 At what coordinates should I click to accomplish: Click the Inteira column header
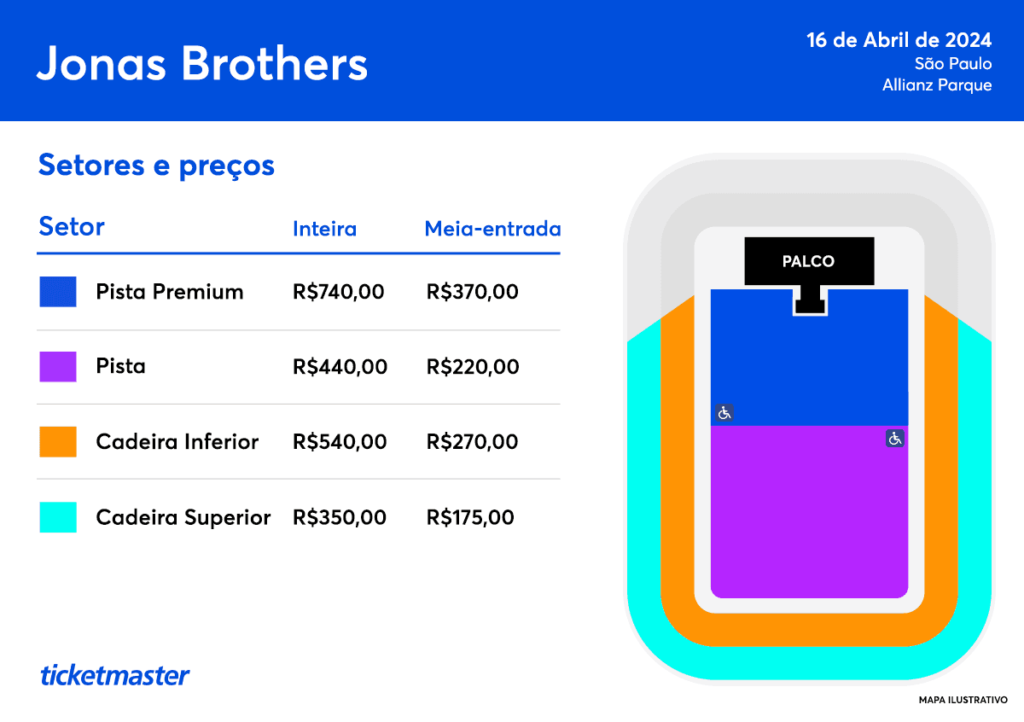[x=324, y=229]
